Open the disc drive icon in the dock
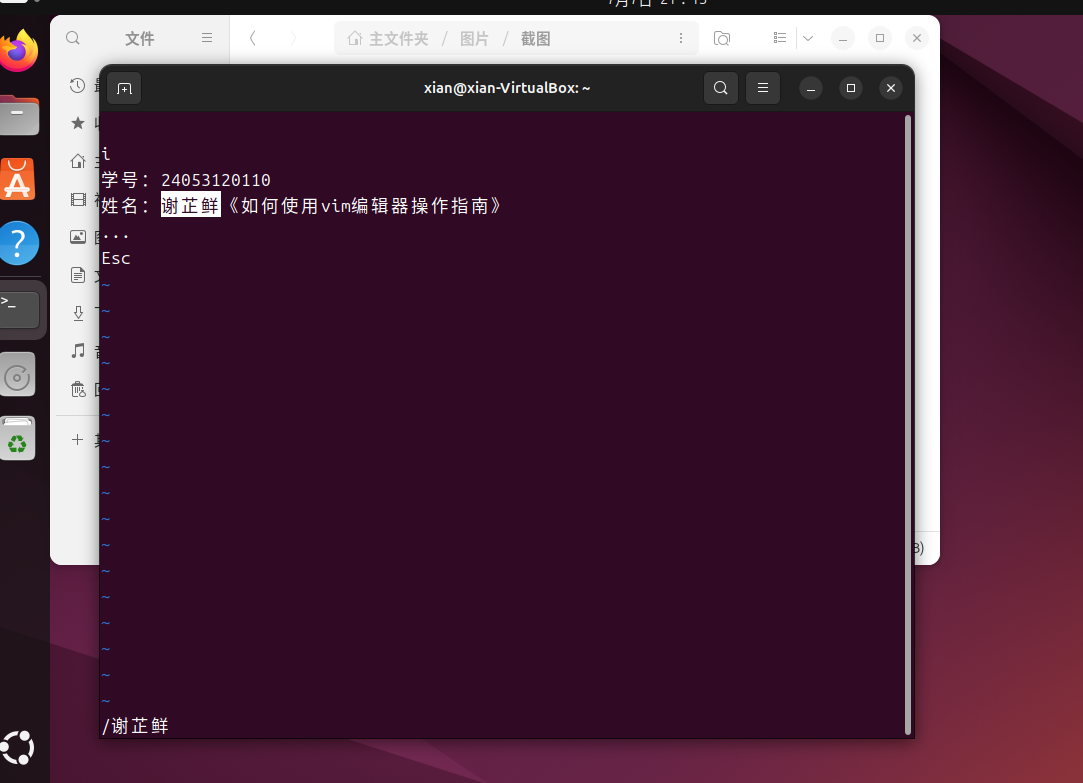 [17, 375]
